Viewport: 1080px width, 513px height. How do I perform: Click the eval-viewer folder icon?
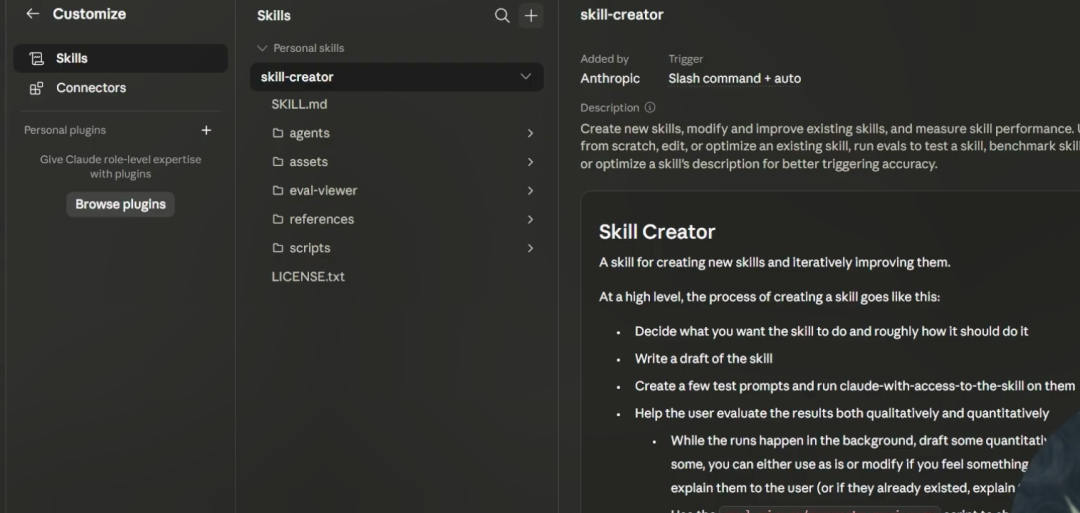pos(278,191)
